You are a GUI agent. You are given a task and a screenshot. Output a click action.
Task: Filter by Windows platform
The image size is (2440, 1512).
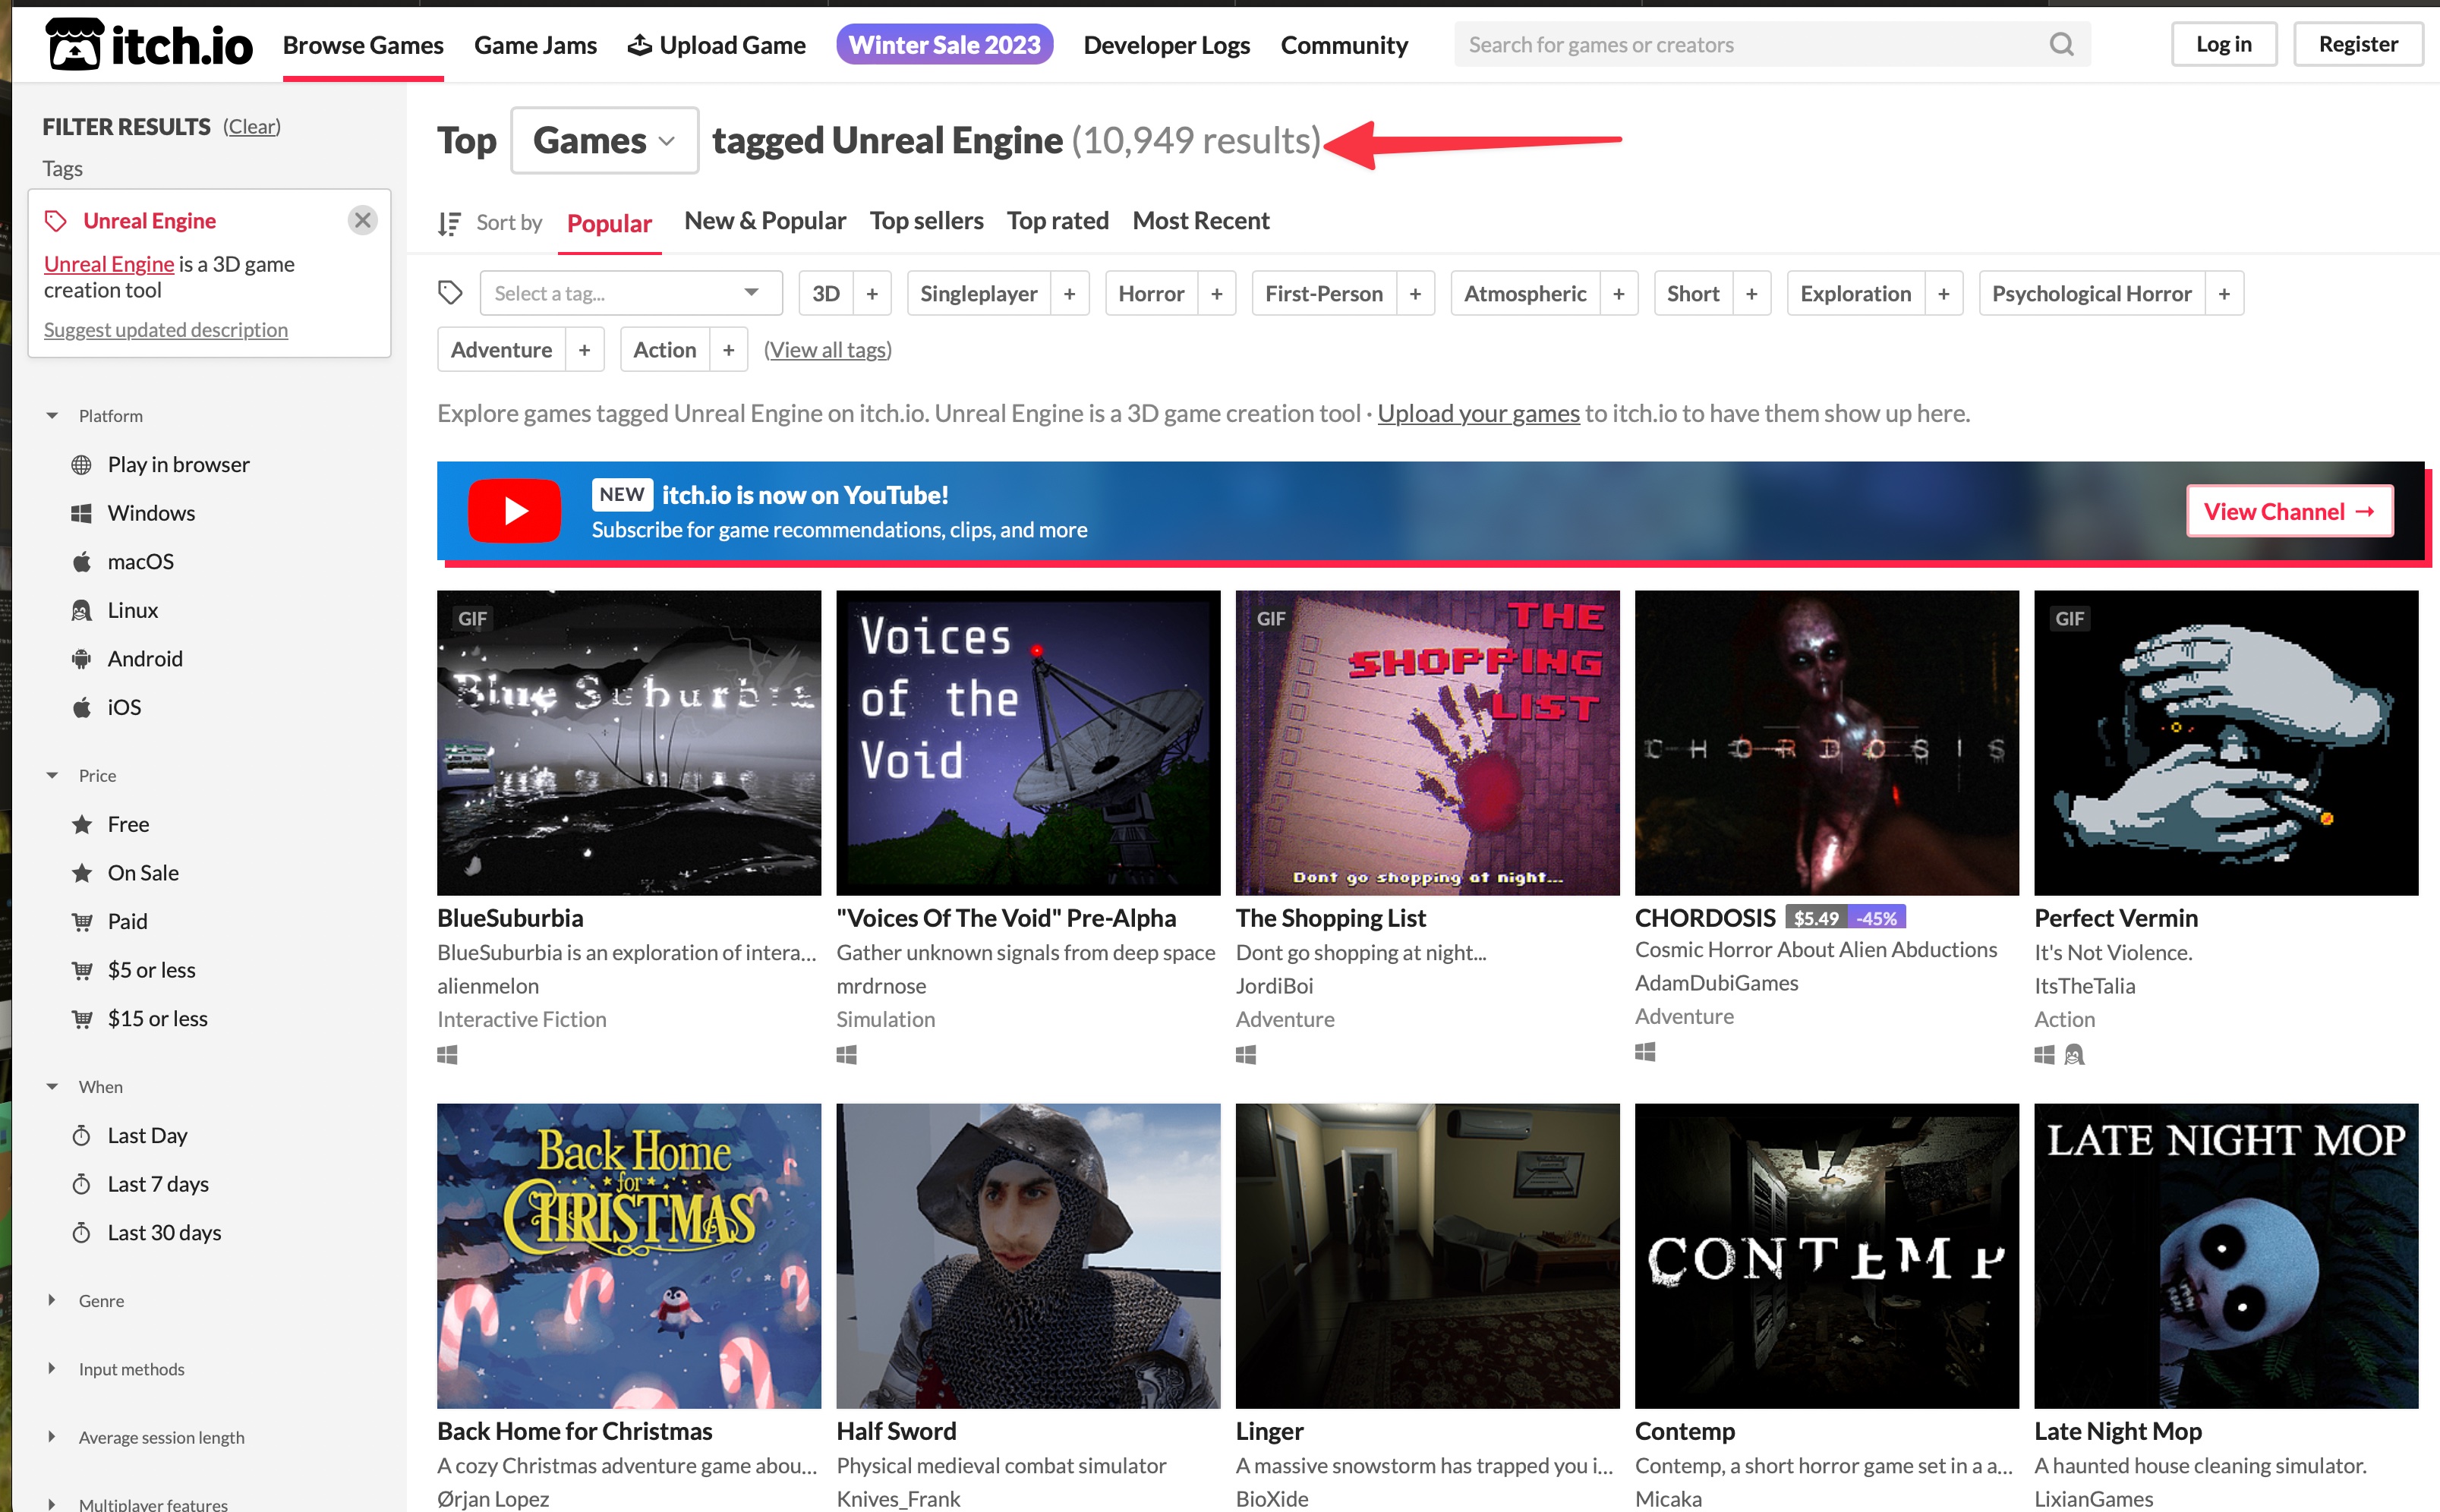pyautogui.click(x=151, y=513)
